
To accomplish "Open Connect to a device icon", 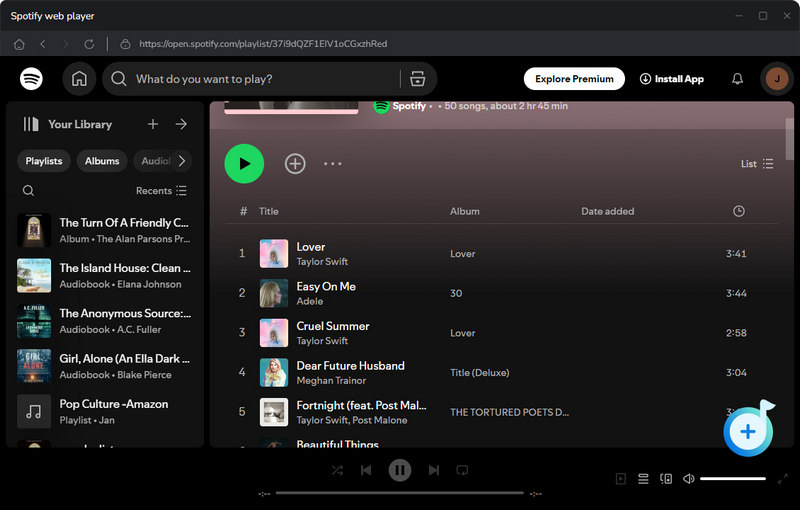I will pyautogui.click(x=666, y=479).
